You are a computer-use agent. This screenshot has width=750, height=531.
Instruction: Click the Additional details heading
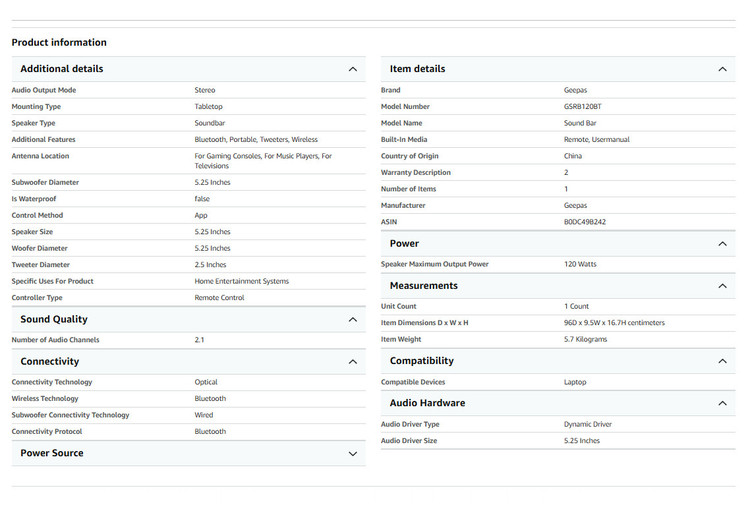pyautogui.click(x=62, y=69)
